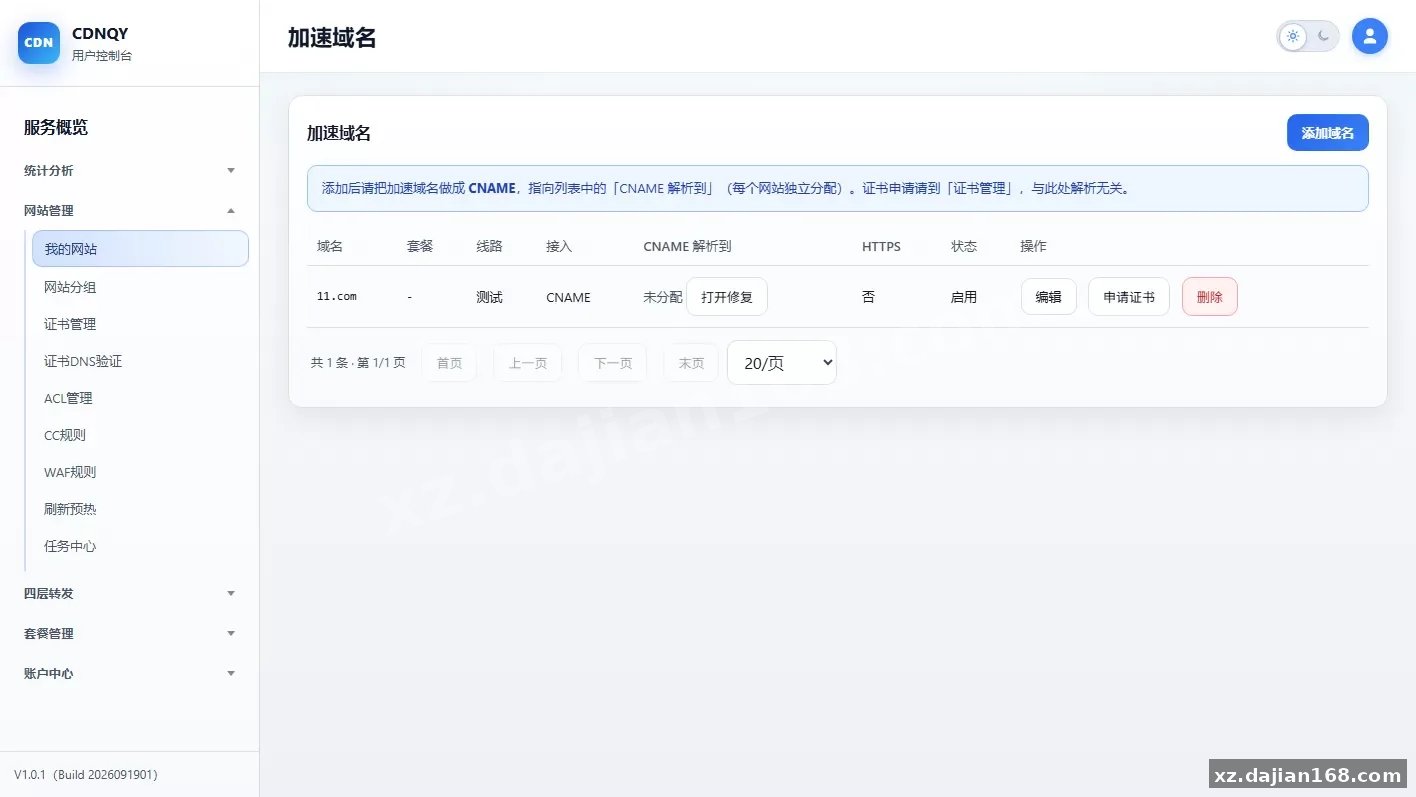Click the domain cell 11.com

coord(337,297)
